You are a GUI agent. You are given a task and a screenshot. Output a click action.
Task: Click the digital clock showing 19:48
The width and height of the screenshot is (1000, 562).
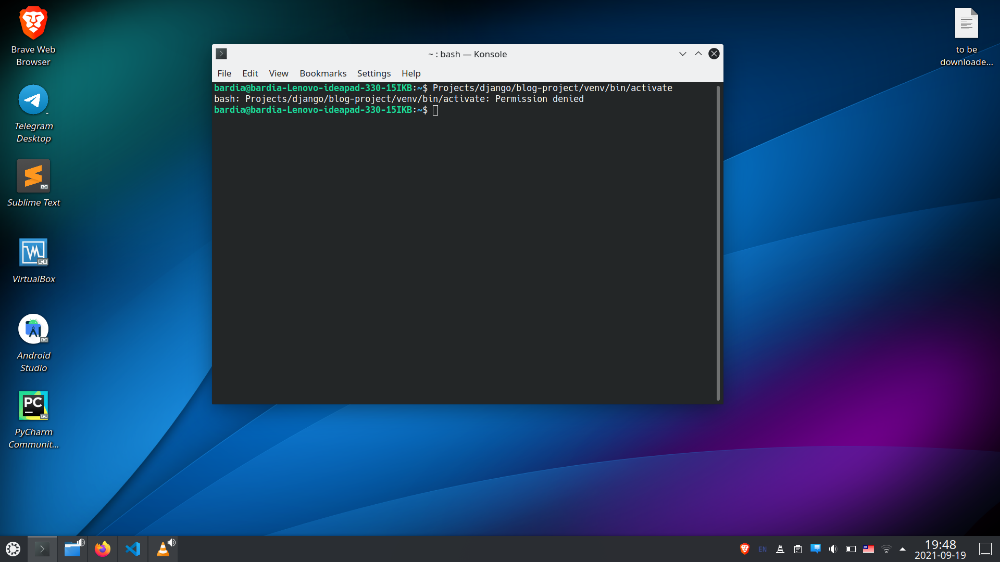click(x=940, y=549)
